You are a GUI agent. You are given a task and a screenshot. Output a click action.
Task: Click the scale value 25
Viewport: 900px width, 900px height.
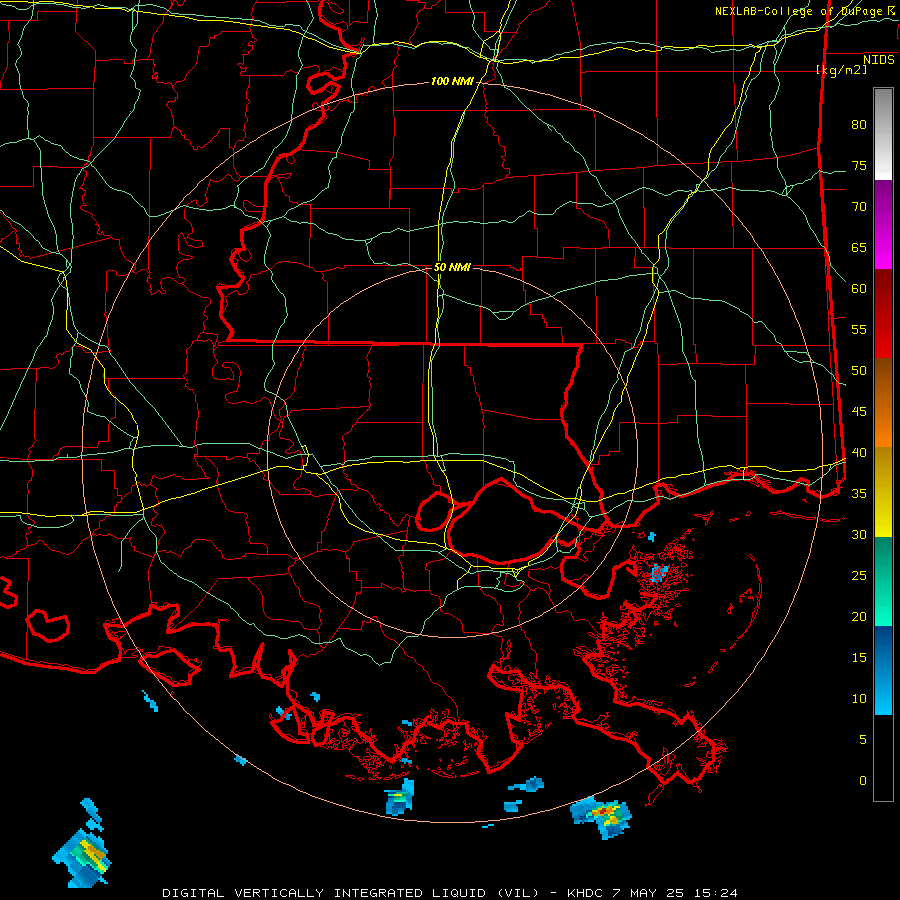coord(859,575)
